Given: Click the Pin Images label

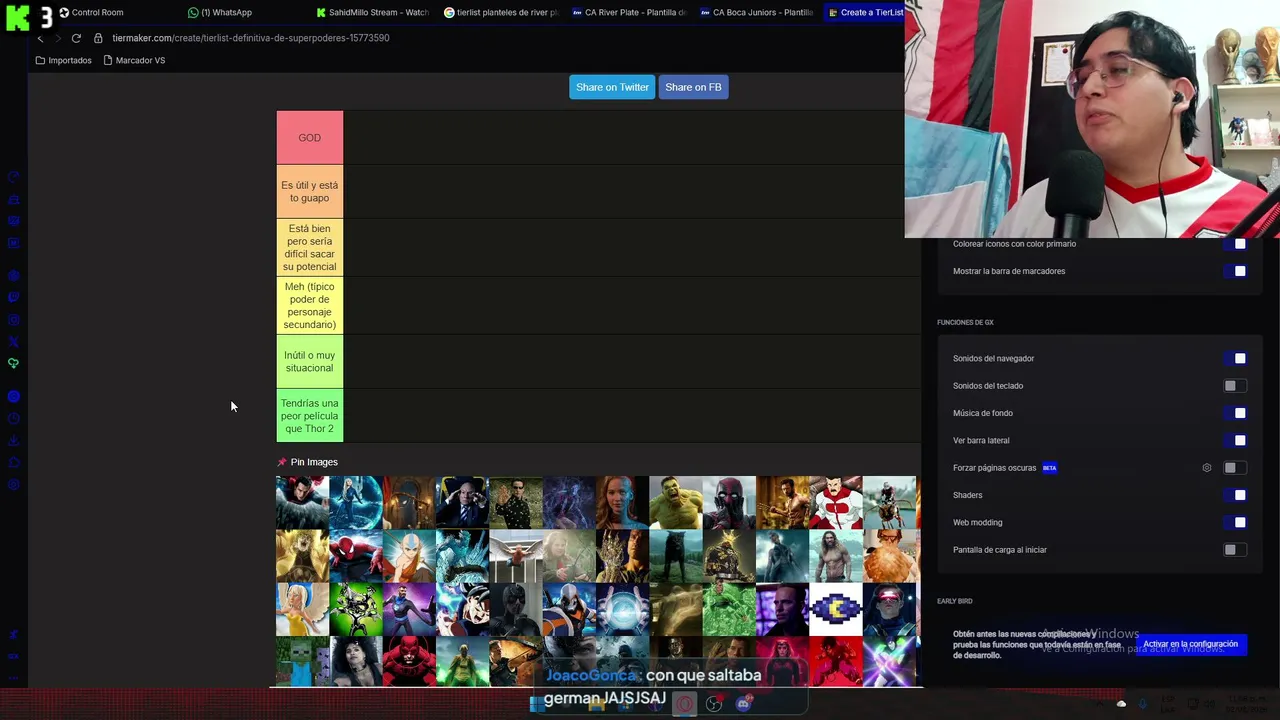Looking at the screenshot, I should pyautogui.click(x=314, y=462).
